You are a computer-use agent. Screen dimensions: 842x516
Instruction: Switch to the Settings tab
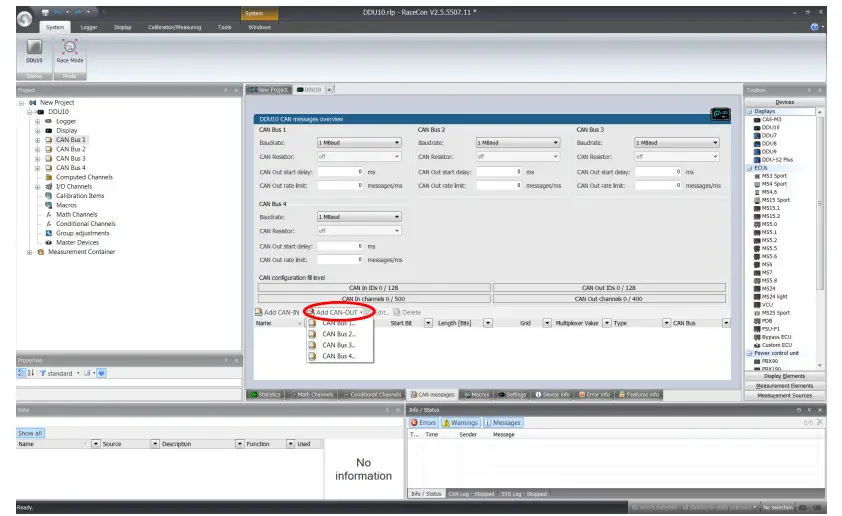click(x=512, y=395)
